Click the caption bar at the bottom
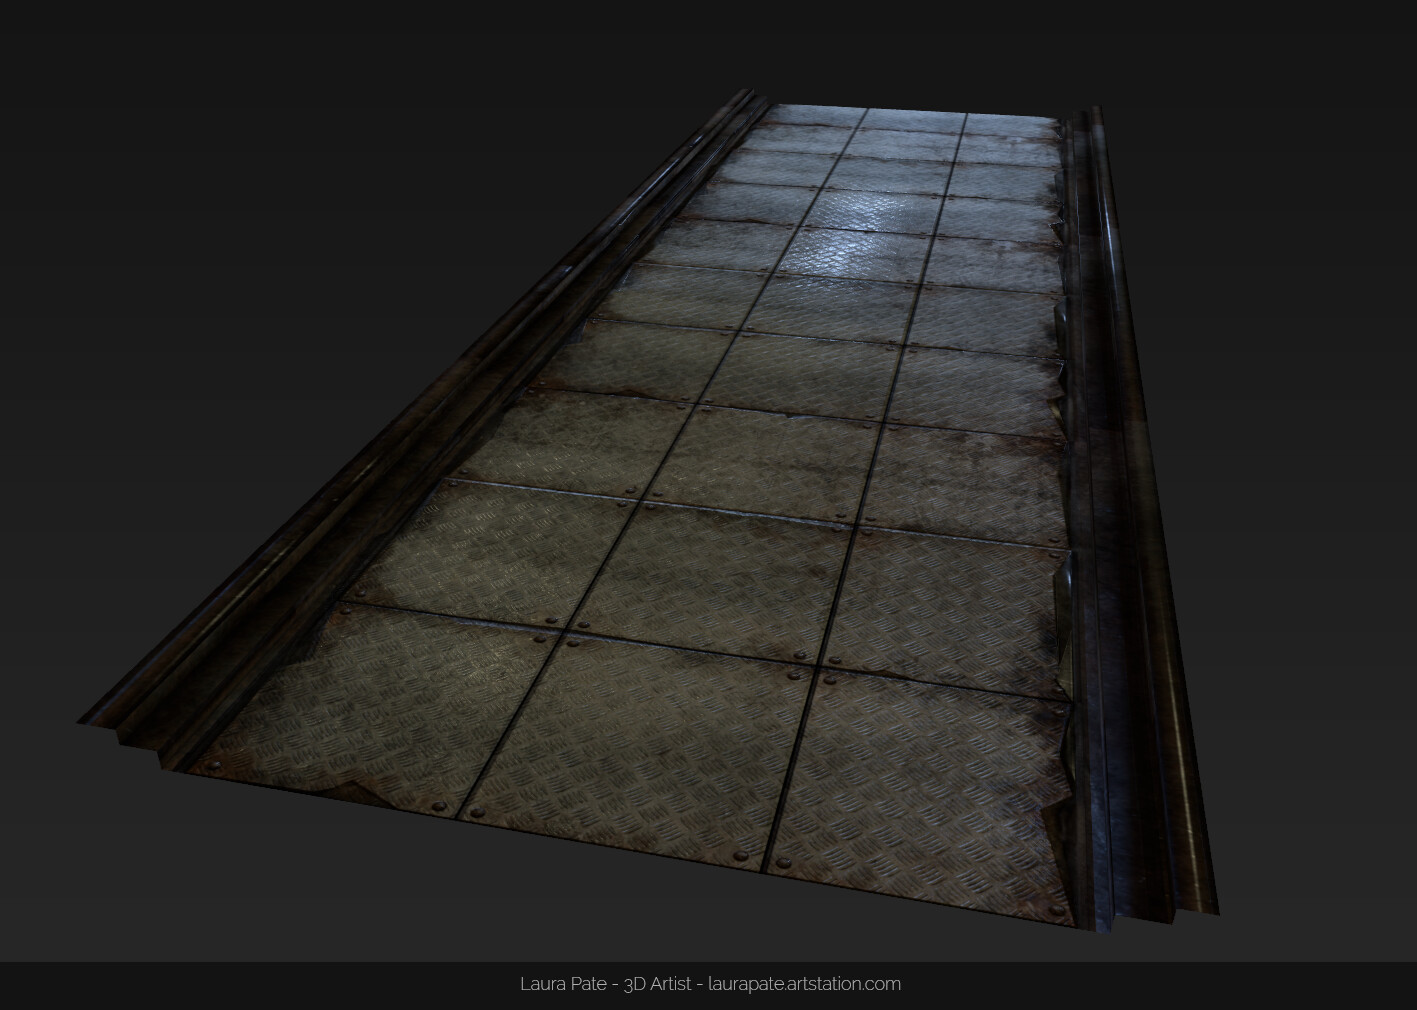 (x=708, y=983)
